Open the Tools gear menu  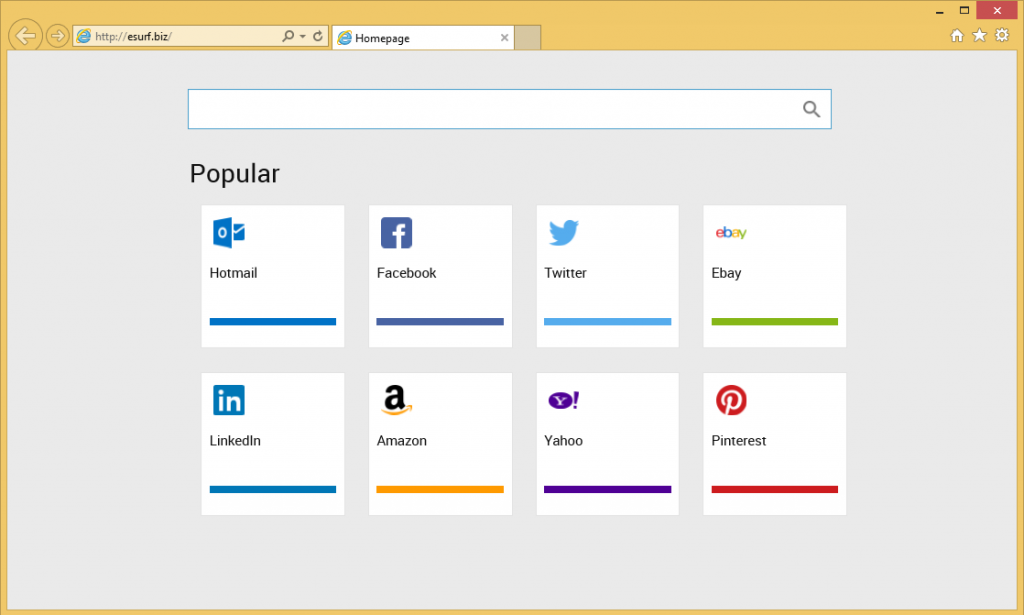pyautogui.click(x=1002, y=36)
